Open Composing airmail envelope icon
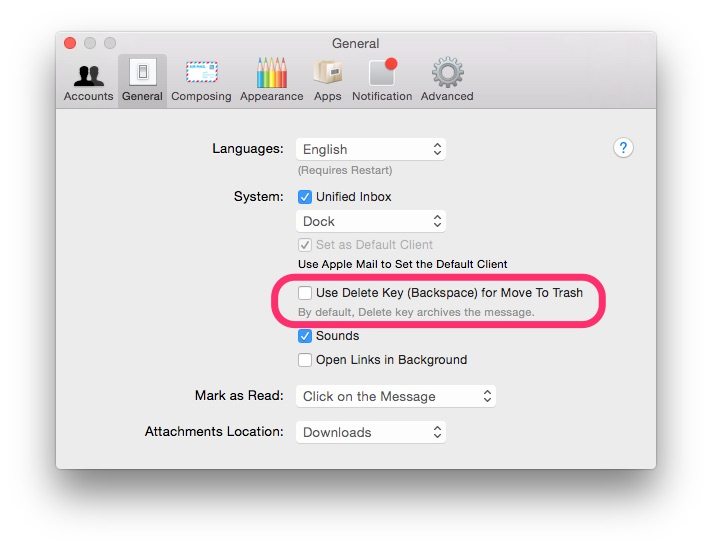Screen dimensions: 712x549 (202, 72)
